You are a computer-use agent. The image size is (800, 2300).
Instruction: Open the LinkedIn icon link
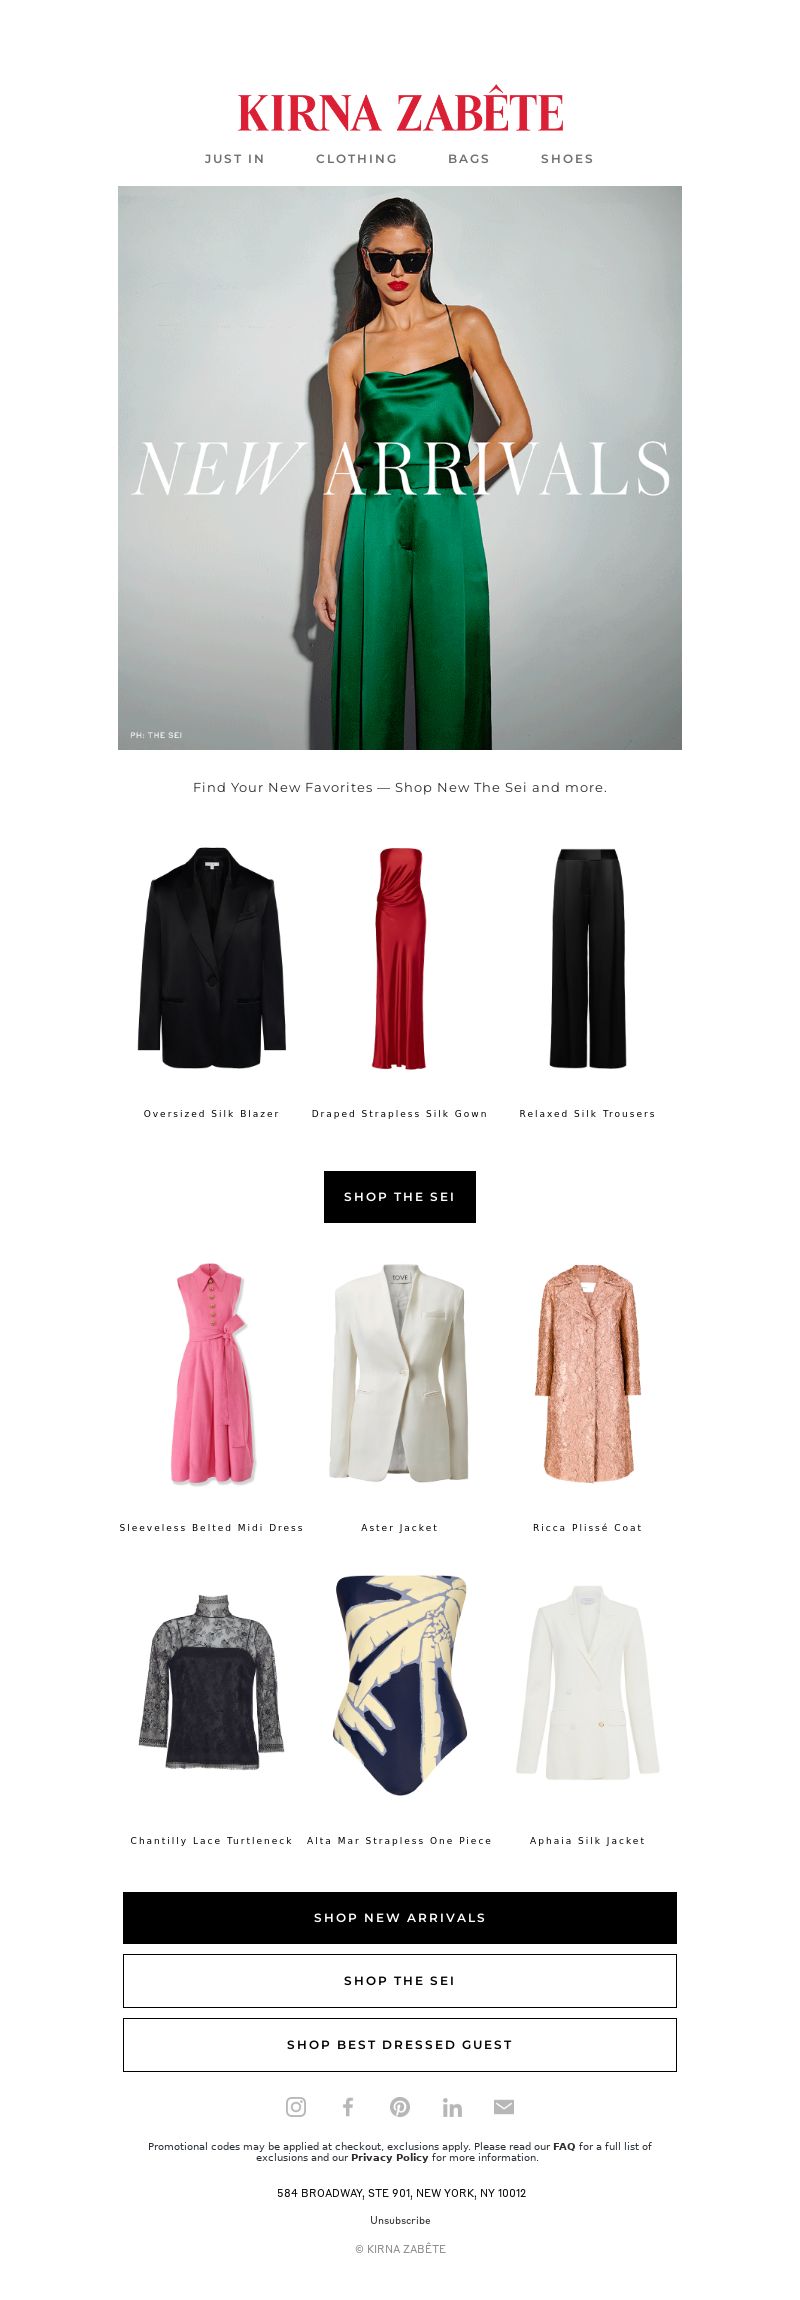pyautogui.click(x=452, y=2107)
